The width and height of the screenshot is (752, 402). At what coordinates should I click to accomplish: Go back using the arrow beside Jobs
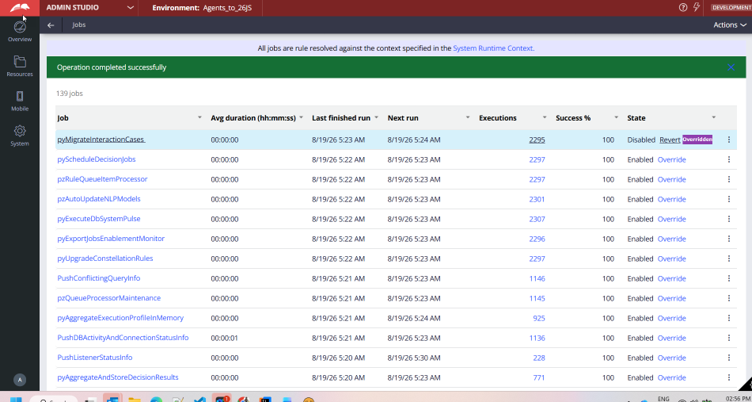[x=51, y=25]
